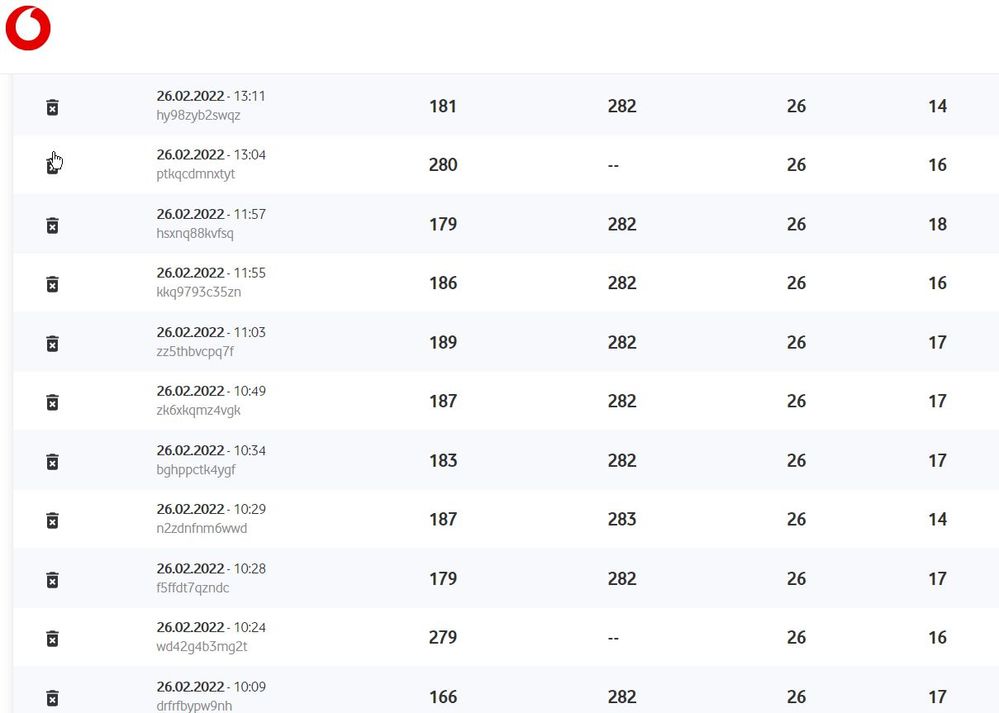Viewport: 999px width, 713px height.
Task: Click the 283 value in the 10:29 row
Action: [x=622, y=519]
